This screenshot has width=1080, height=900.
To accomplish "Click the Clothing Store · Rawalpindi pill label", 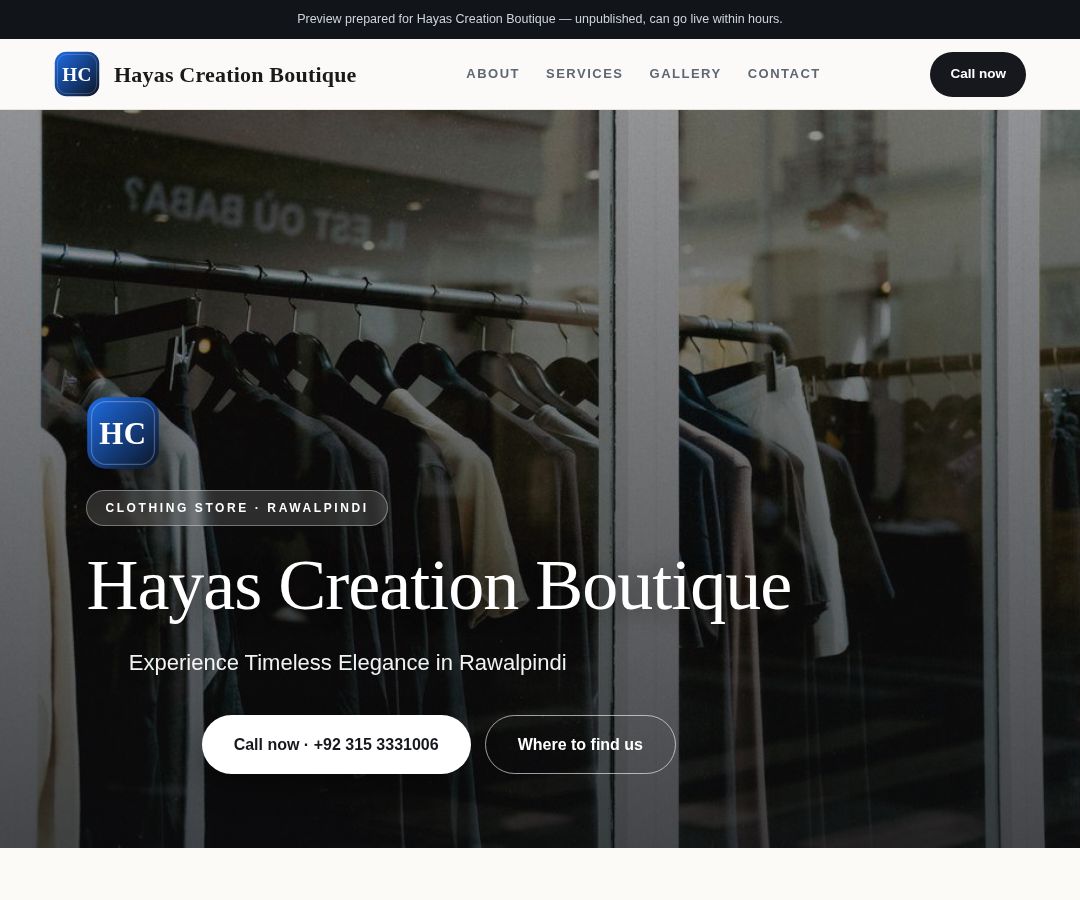I will 237,507.
